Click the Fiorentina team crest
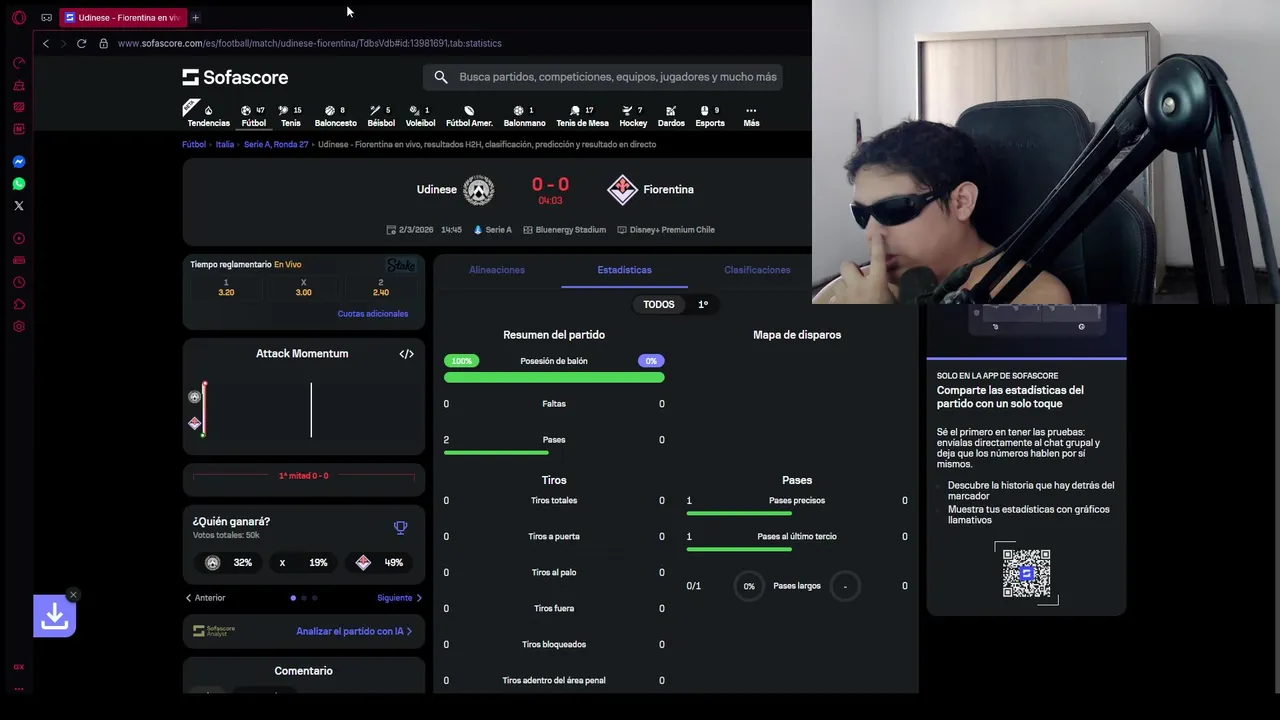 [x=622, y=189]
